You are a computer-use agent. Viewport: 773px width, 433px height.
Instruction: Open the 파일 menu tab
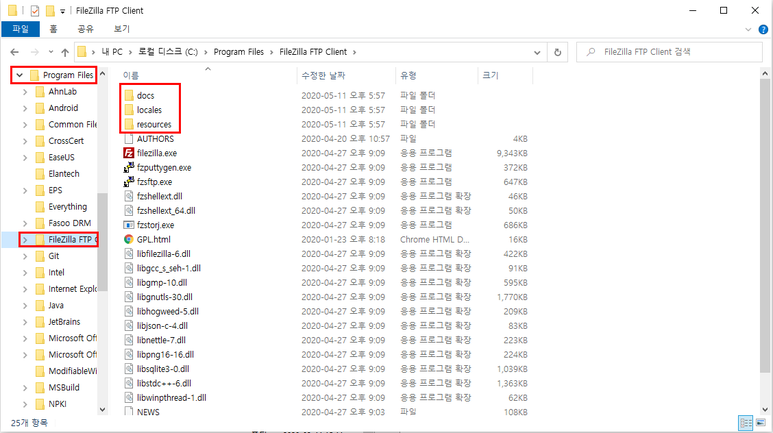coord(20,29)
